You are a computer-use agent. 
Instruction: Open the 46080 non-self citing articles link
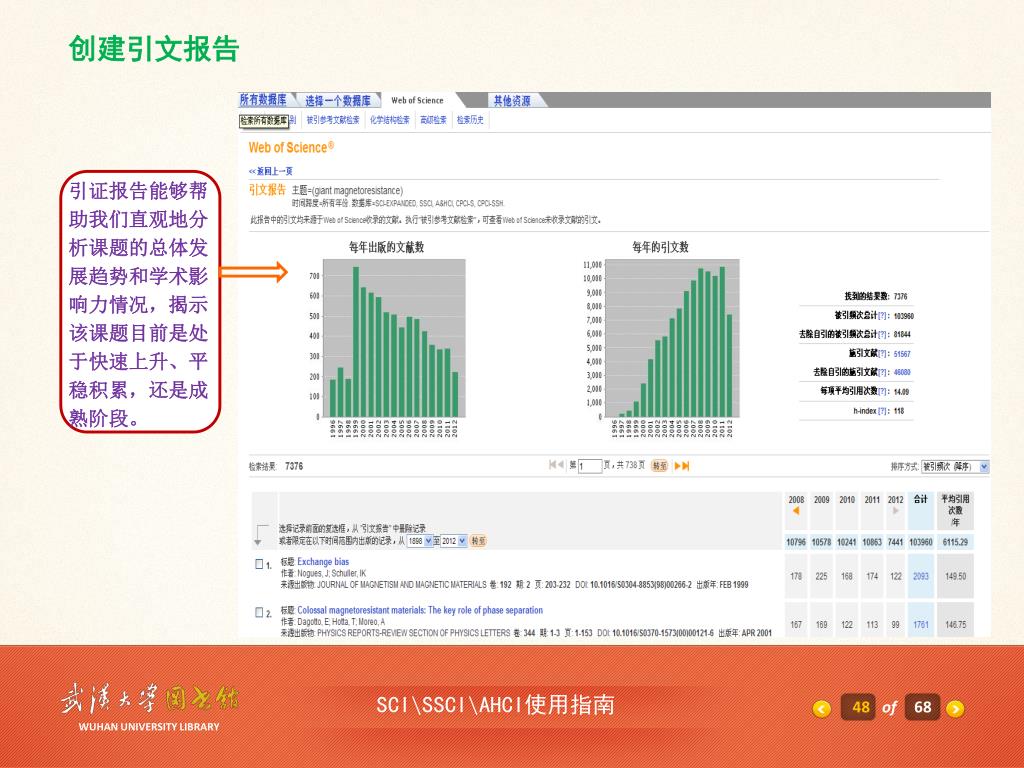(x=902, y=373)
